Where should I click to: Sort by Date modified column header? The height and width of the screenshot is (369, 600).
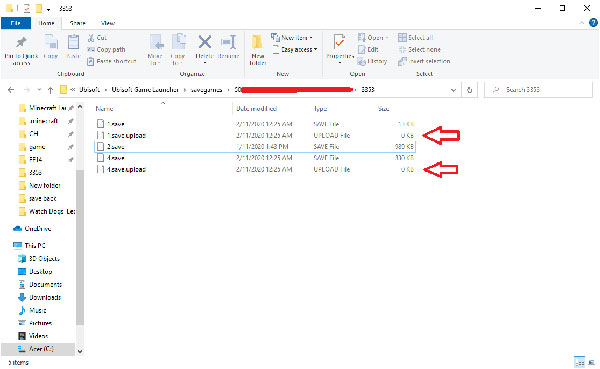coord(256,109)
